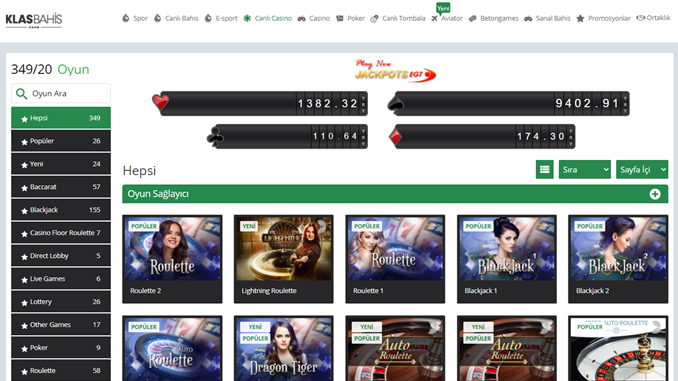This screenshot has width=678, height=381.
Task: Click the Play Now Jackpots EGT banner
Action: pos(395,70)
